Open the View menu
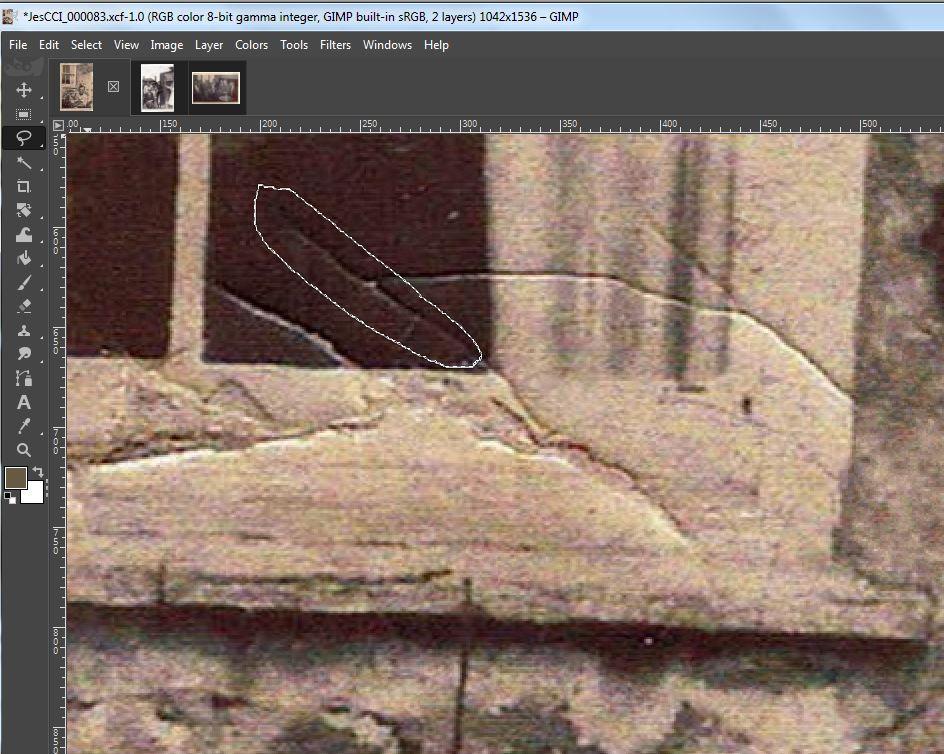Screen dimensions: 944x754 click(x=126, y=45)
